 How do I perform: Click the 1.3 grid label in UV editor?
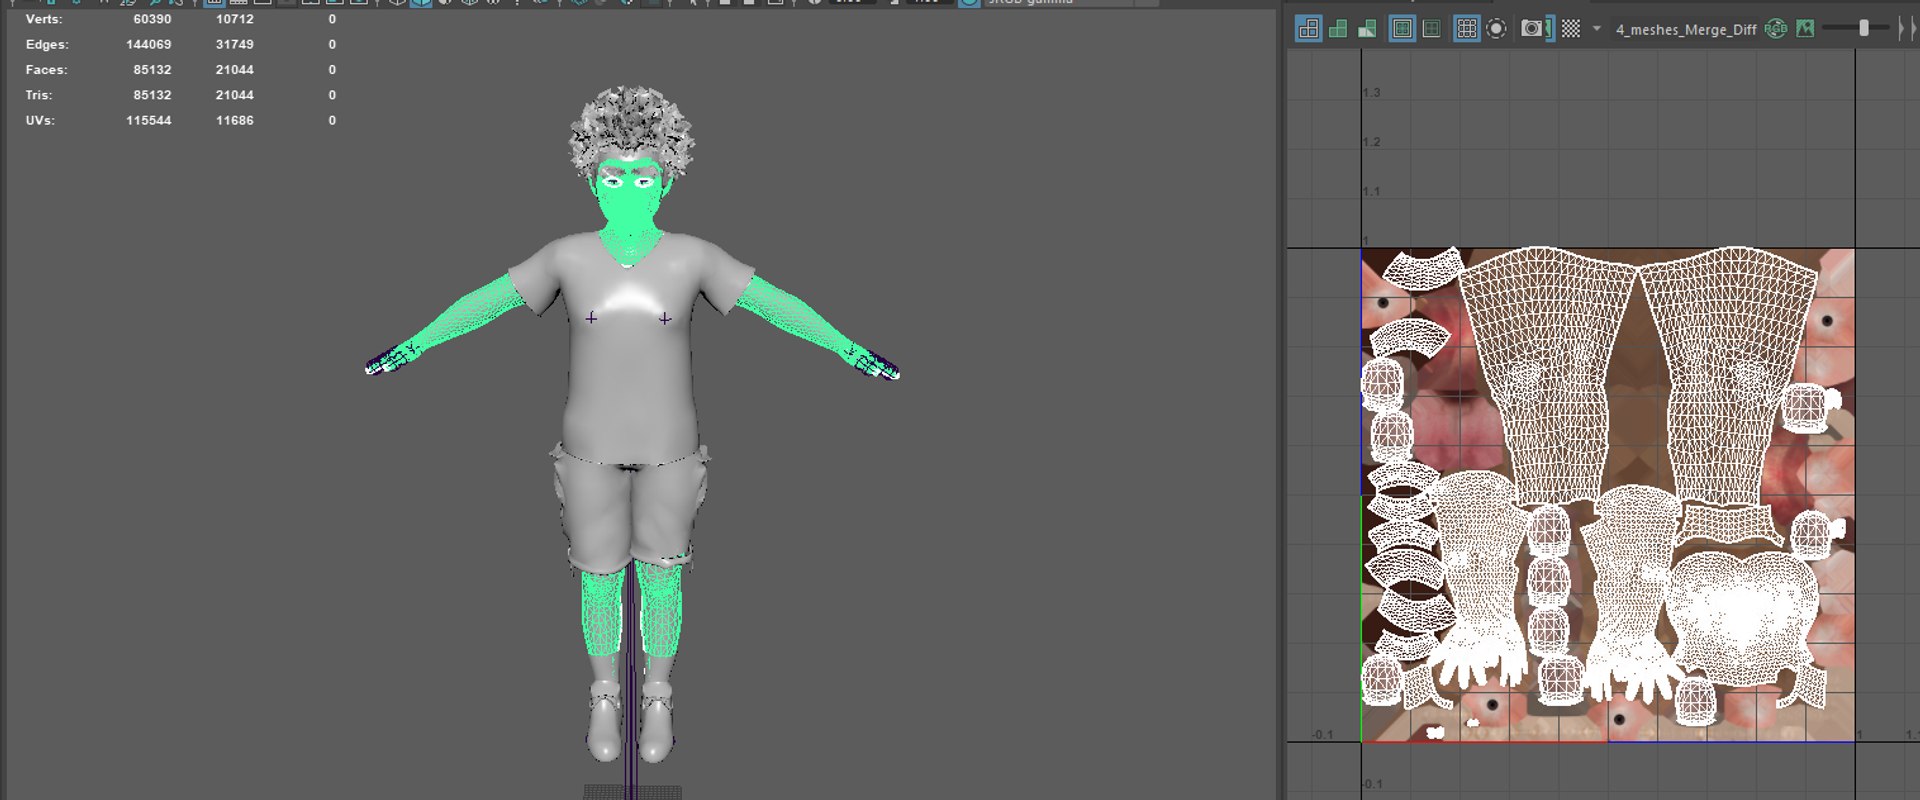click(1371, 93)
